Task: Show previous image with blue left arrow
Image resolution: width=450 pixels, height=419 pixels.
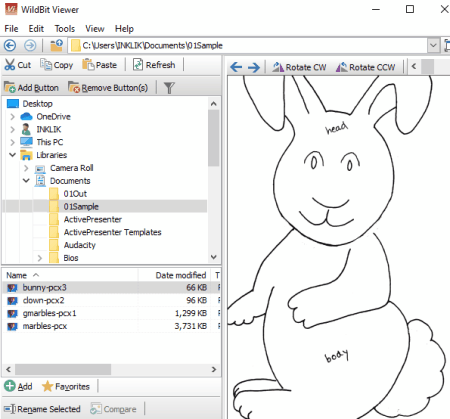Action: (236, 67)
